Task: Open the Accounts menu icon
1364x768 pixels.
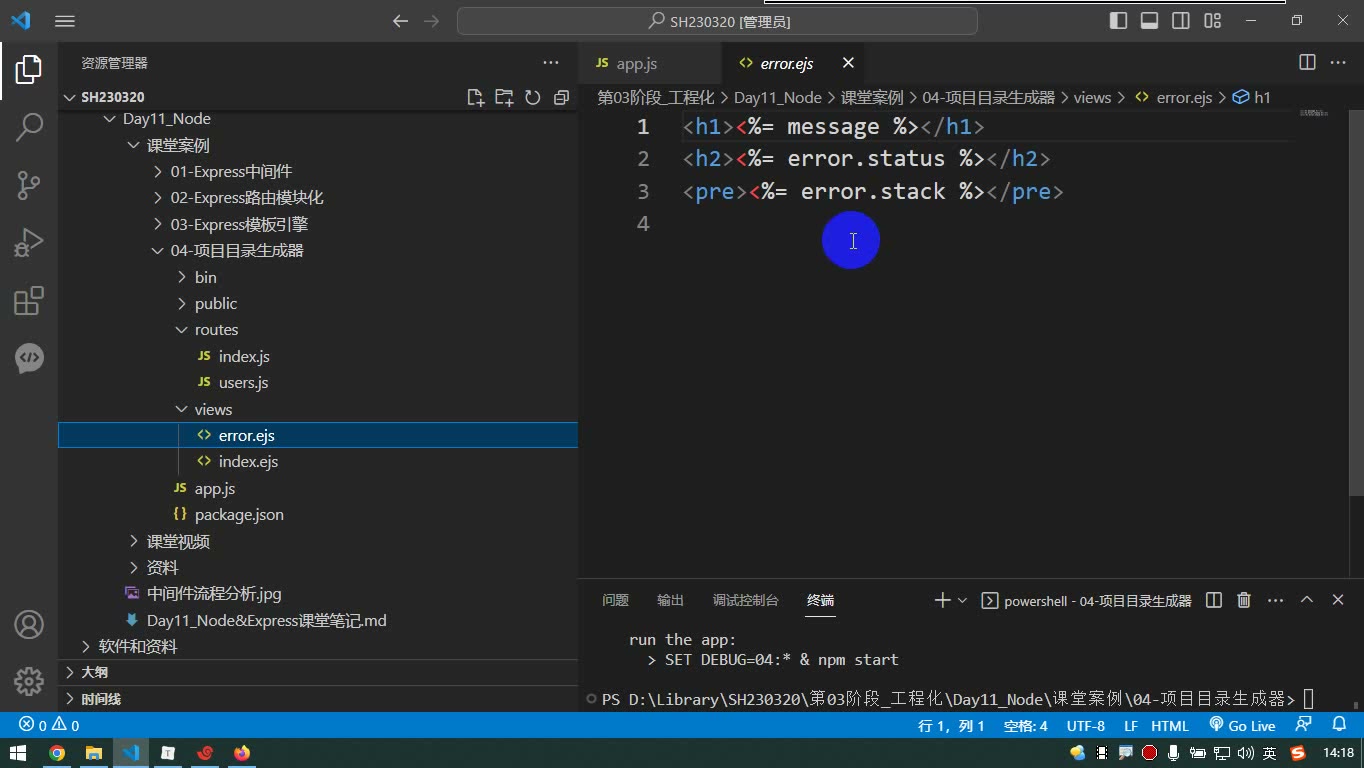Action: [29, 625]
